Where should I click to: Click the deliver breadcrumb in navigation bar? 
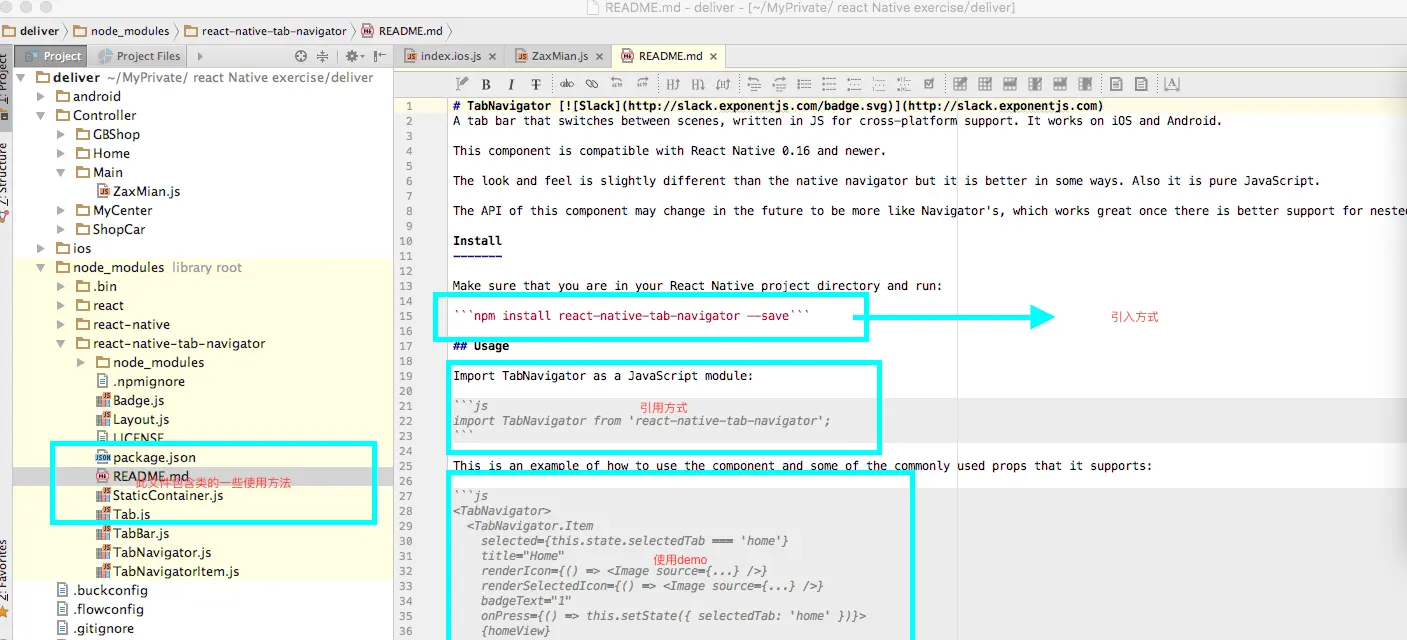[x=31, y=31]
